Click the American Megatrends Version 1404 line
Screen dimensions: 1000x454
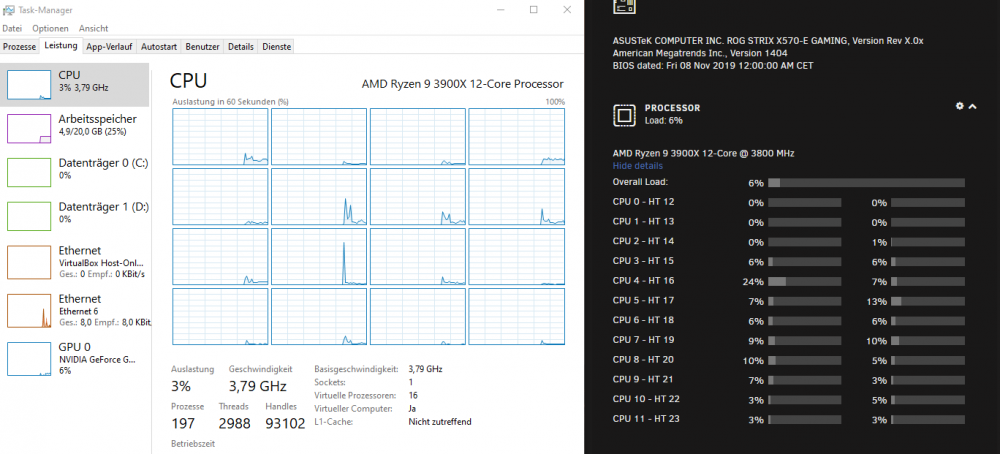(x=700, y=54)
